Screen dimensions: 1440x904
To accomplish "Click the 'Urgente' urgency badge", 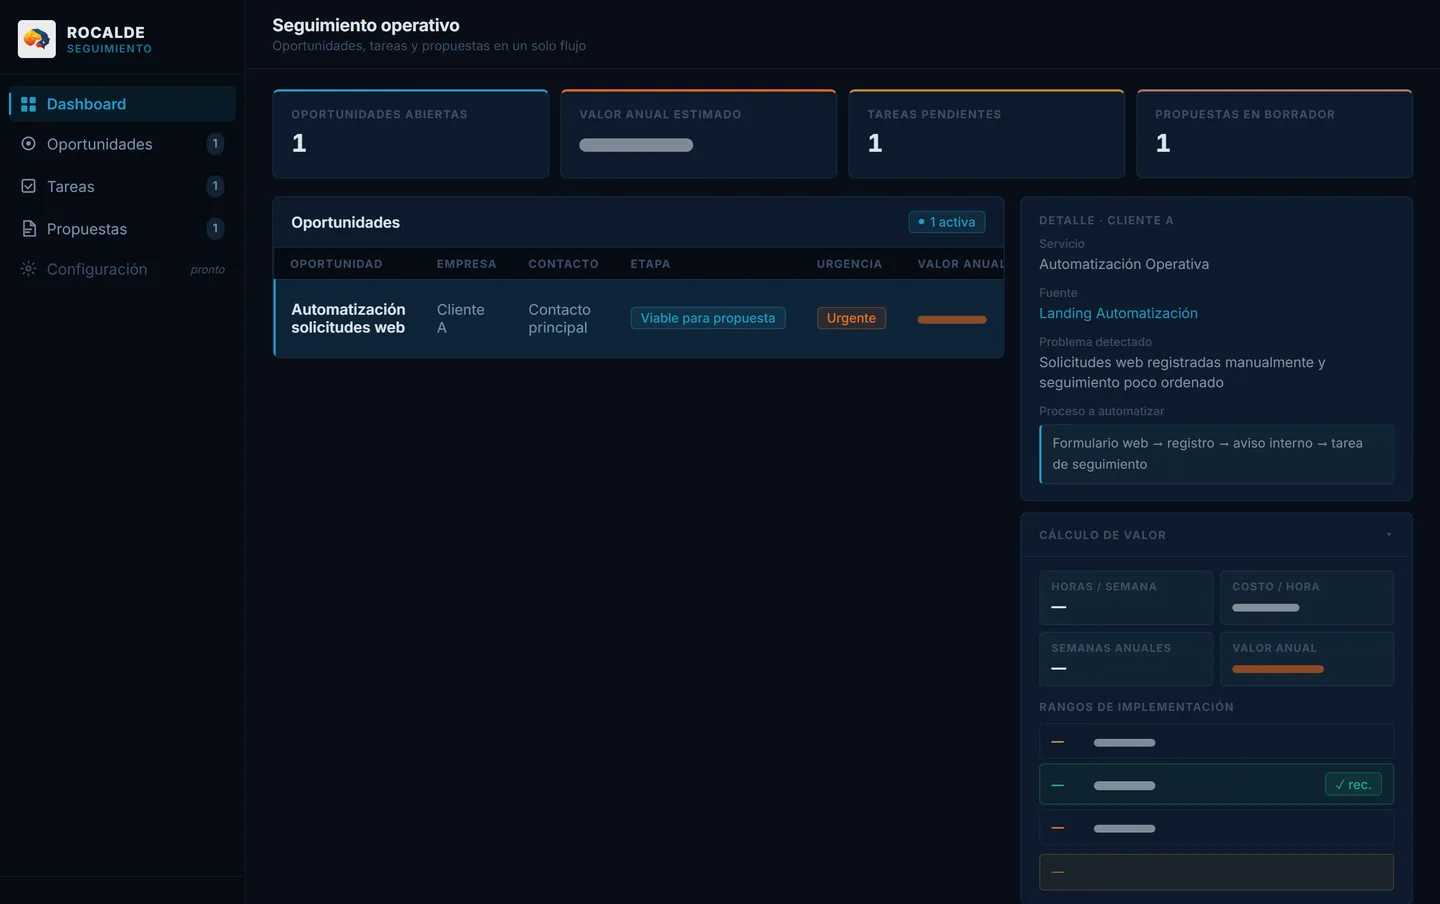I will tap(851, 318).
